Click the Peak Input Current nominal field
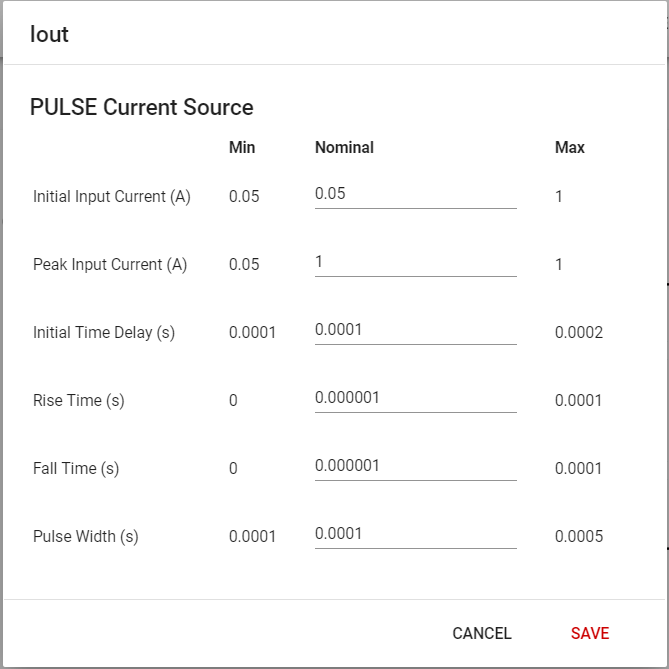 tap(415, 262)
